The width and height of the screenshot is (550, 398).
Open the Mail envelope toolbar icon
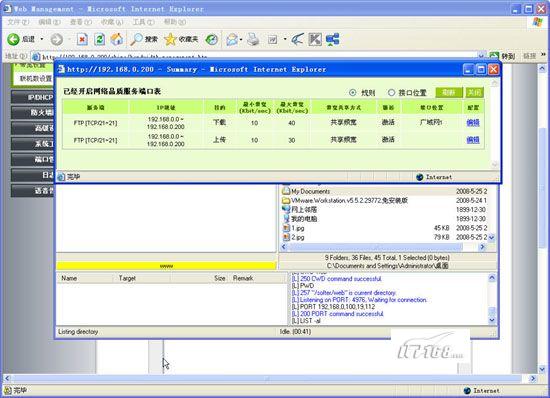232,39
